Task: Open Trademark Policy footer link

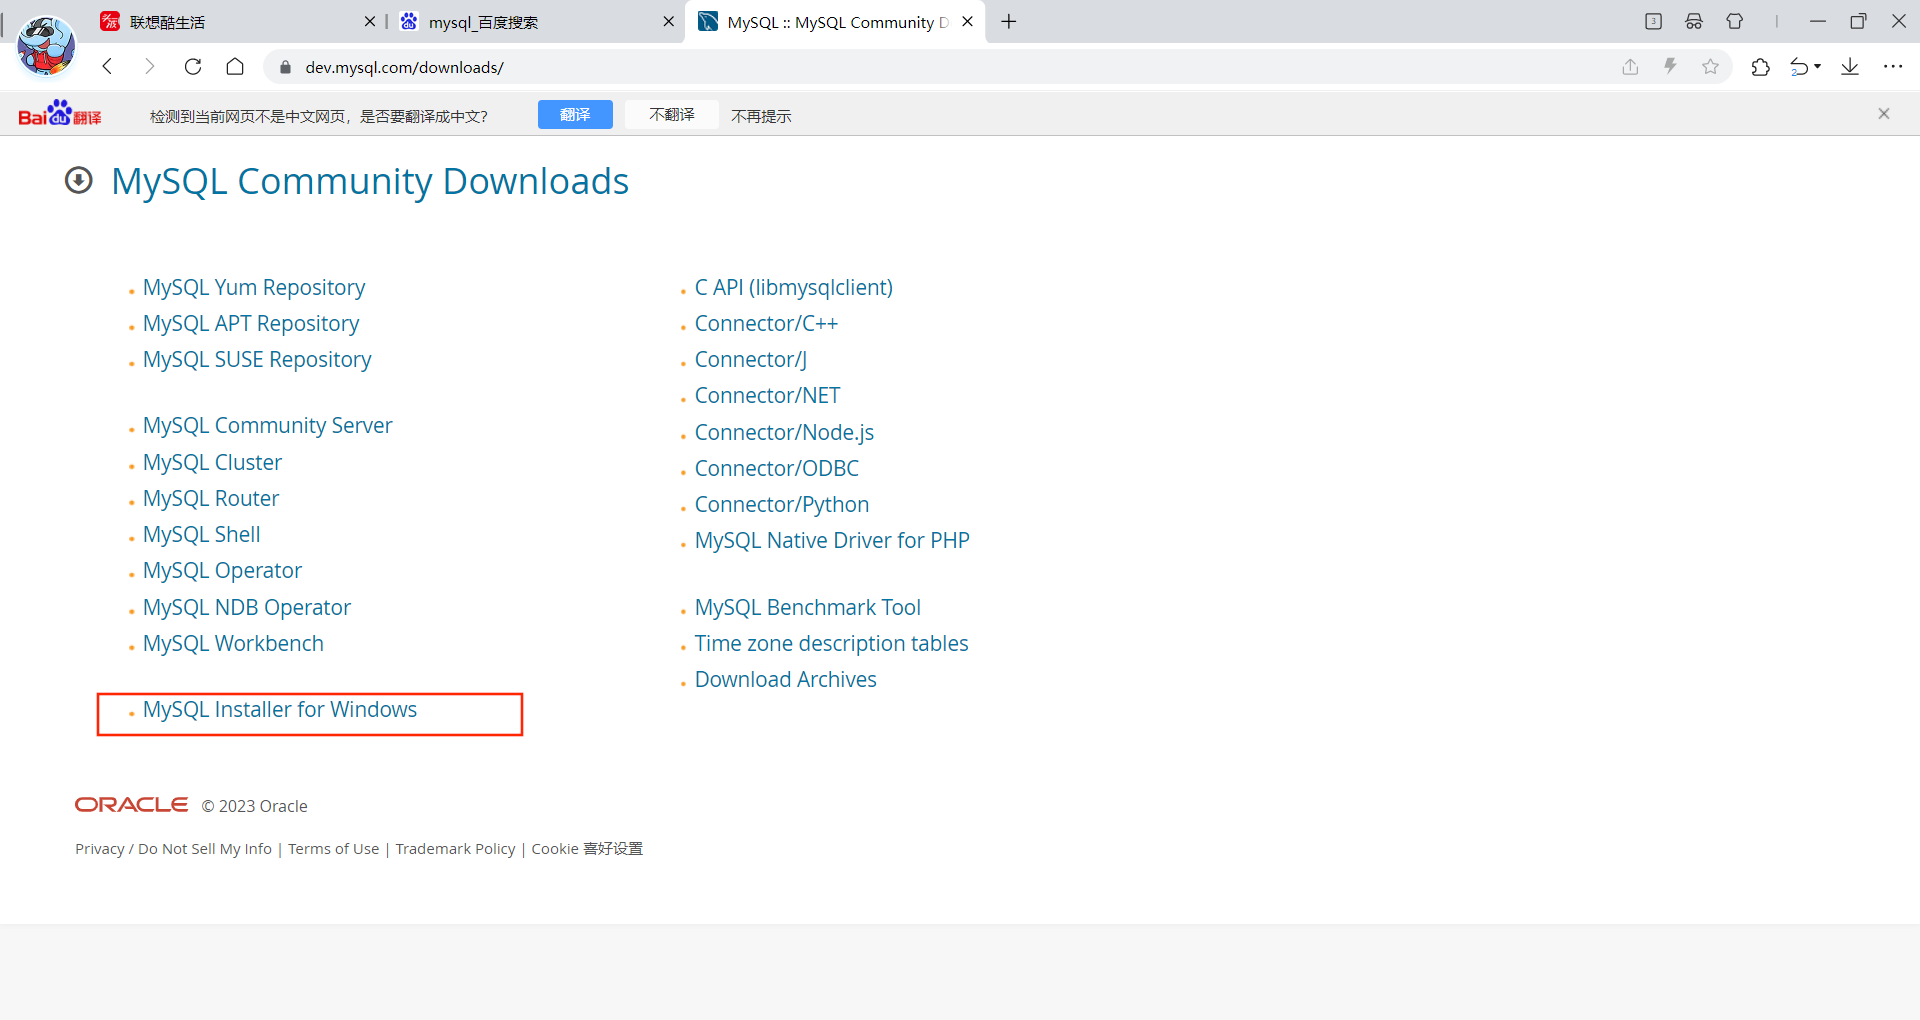Action: (x=455, y=849)
